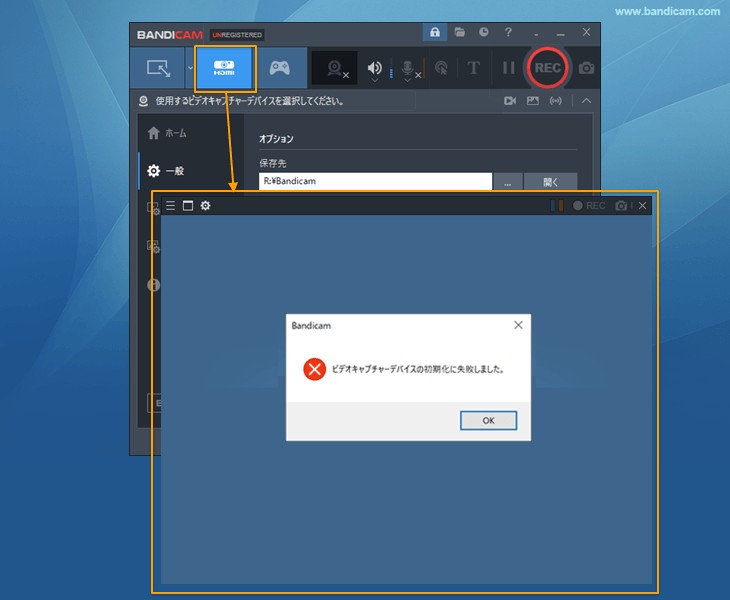Open the device settings gear icon
The width and height of the screenshot is (730, 600).
[205, 205]
